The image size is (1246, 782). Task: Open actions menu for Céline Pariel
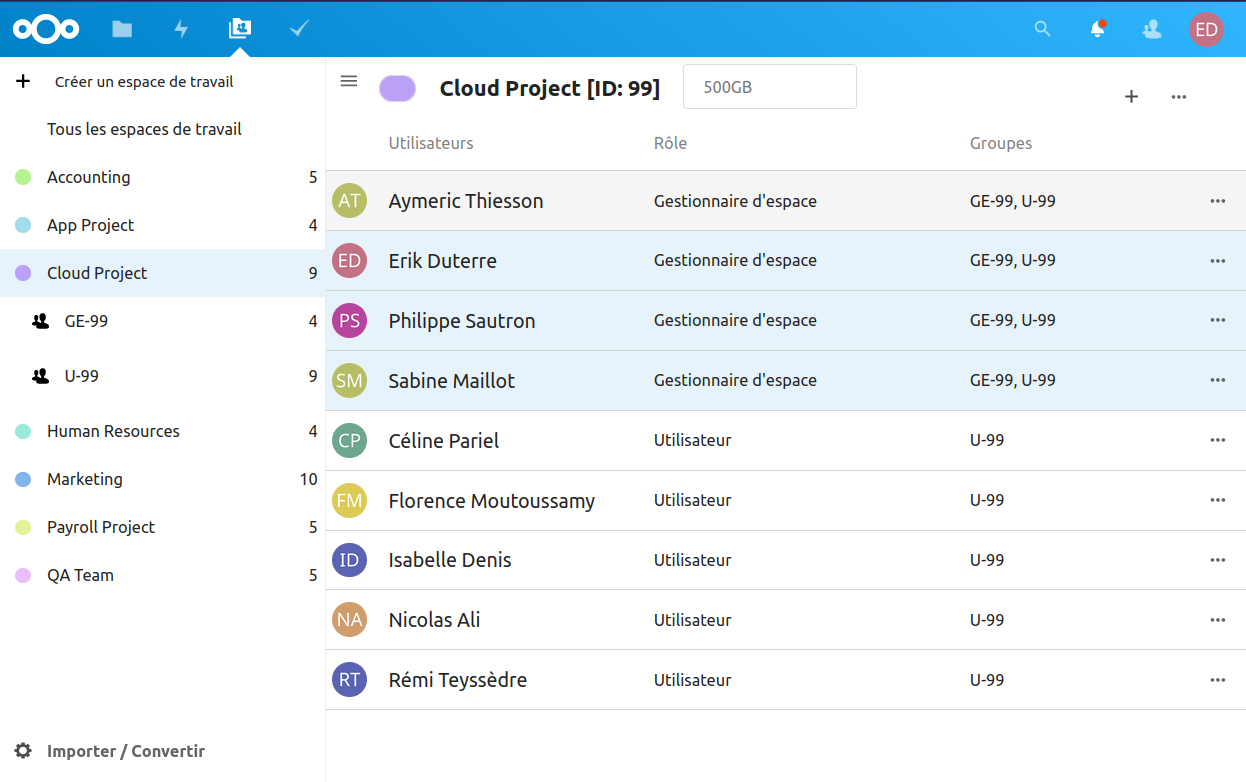[1217, 441]
